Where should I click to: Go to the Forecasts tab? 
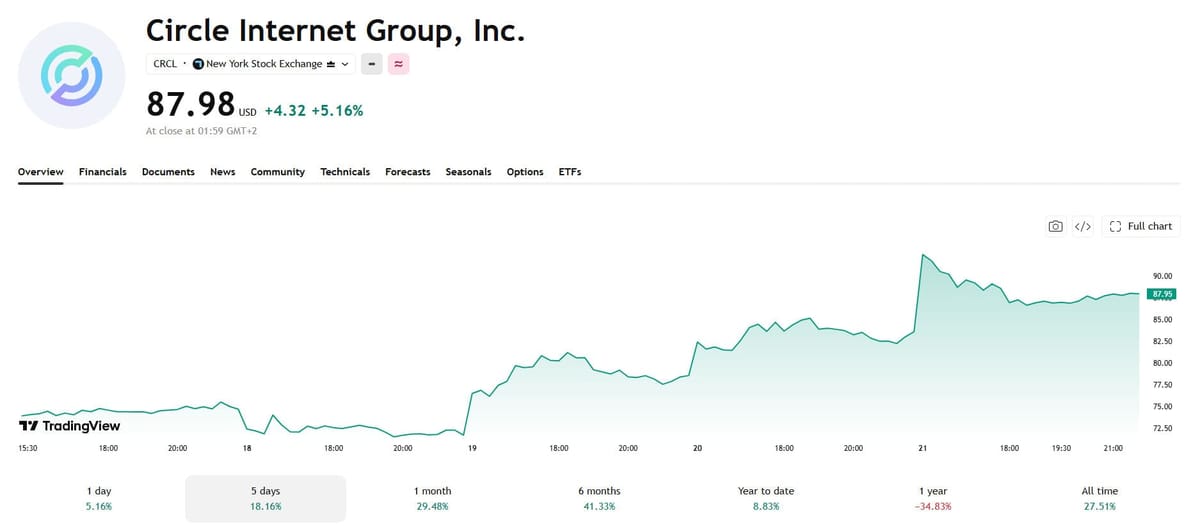point(408,172)
